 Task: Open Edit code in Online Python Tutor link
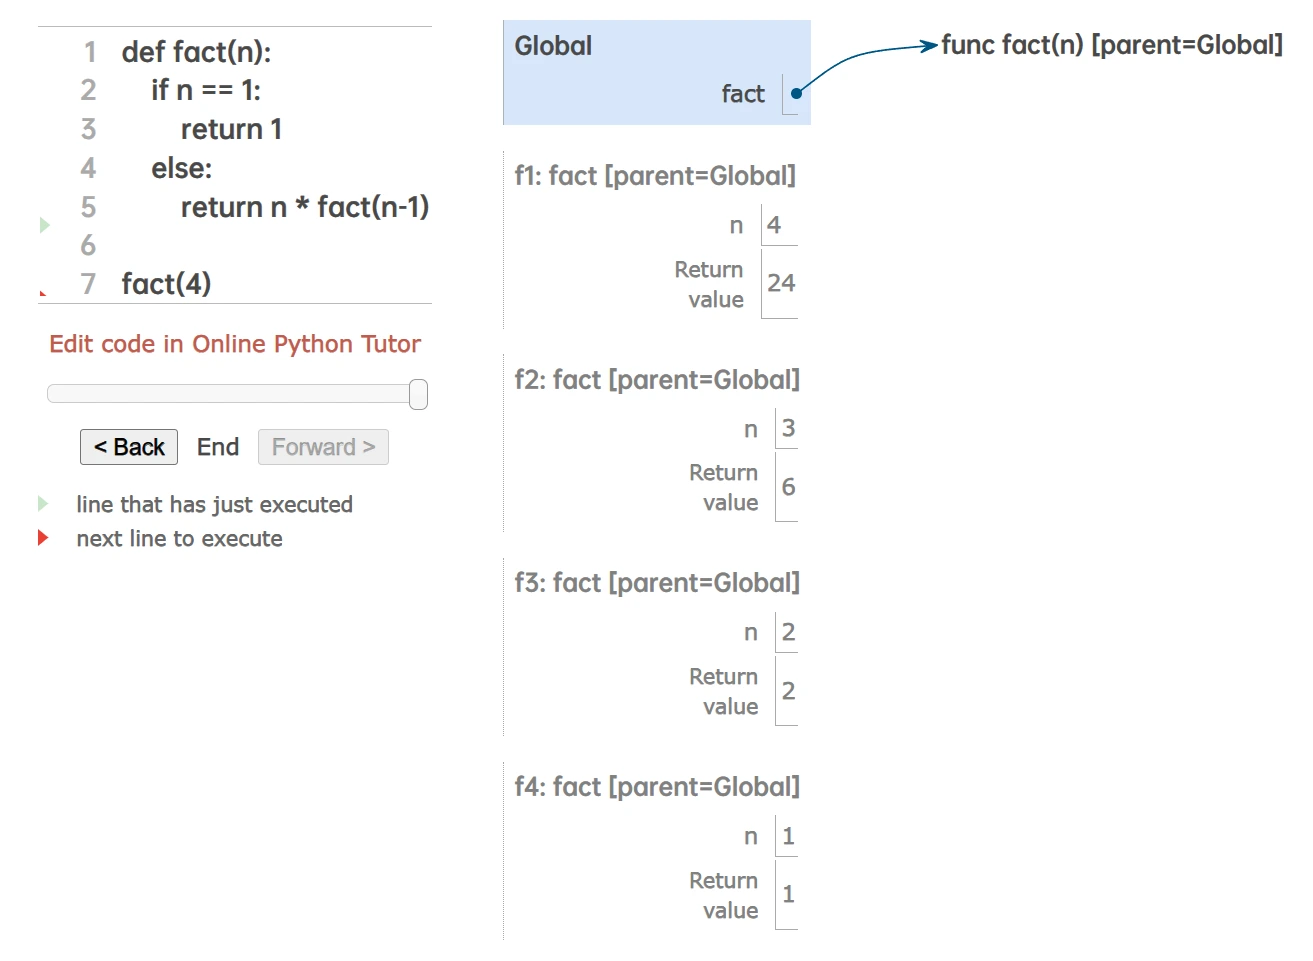coord(235,344)
